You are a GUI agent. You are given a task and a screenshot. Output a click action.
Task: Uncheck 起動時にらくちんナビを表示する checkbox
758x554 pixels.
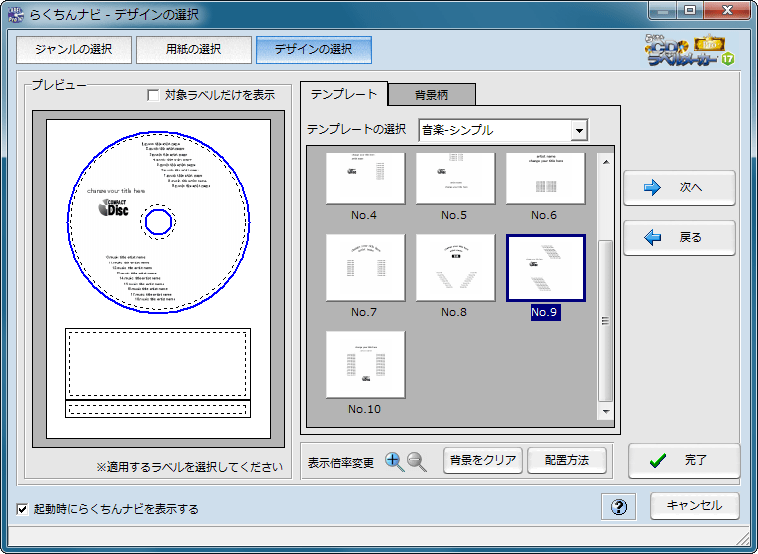pos(22,509)
